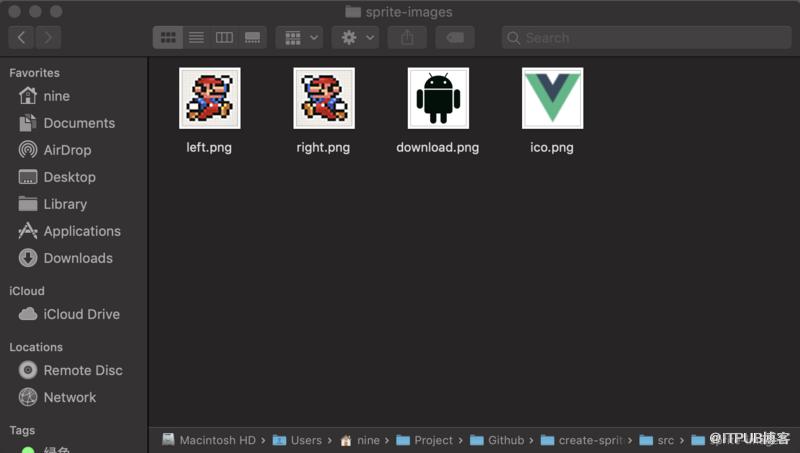Image resolution: width=800 pixels, height=453 pixels.
Task: Click the right.png file name
Action: (x=323, y=148)
